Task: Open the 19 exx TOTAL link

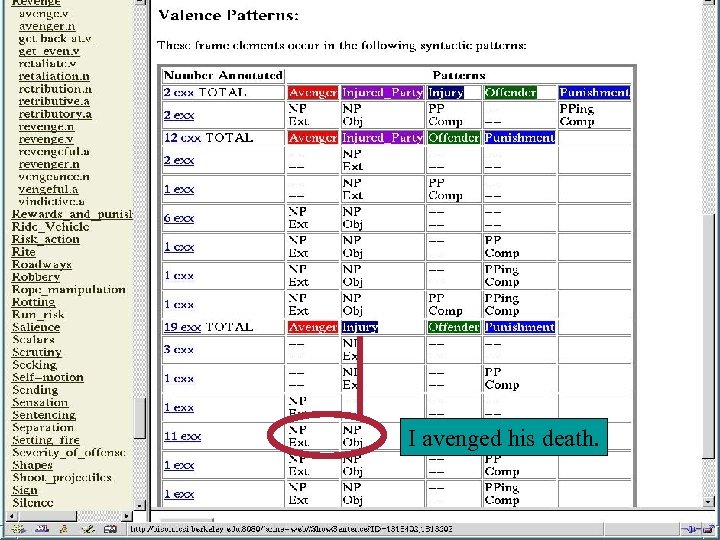Action: tap(208, 327)
